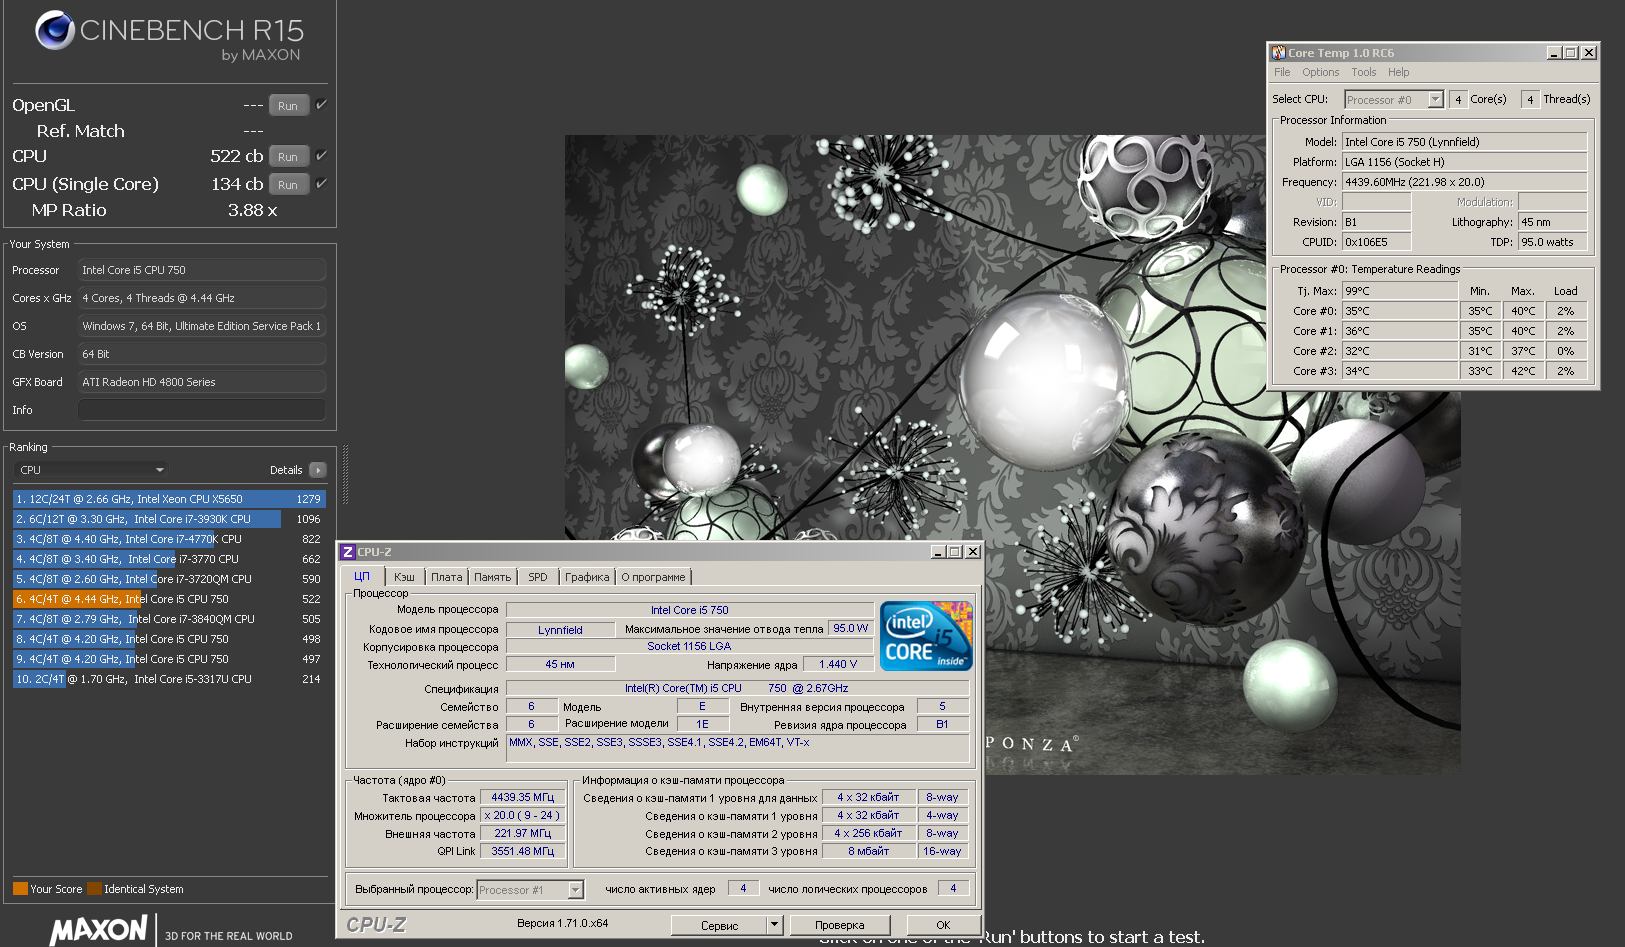This screenshot has height=947, width=1625.
Task: Open the CPU-Z selected processor dropdown
Action: click(530, 890)
